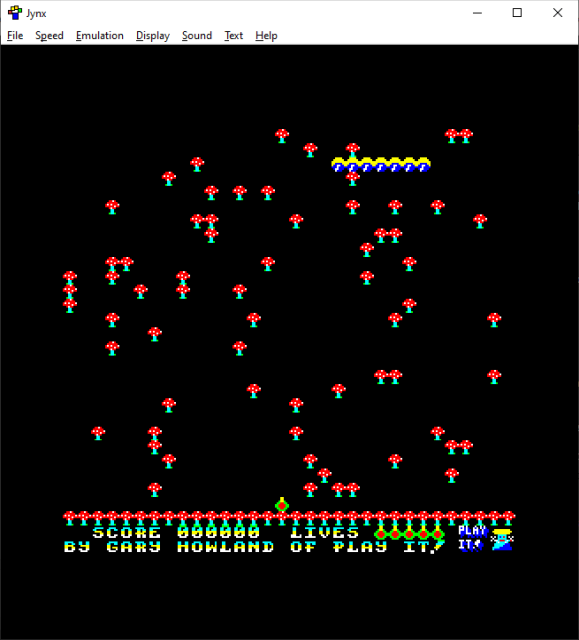The width and height of the screenshot is (579, 640).
Task: Click the green player ship above mushroom row
Action: (282, 505)
